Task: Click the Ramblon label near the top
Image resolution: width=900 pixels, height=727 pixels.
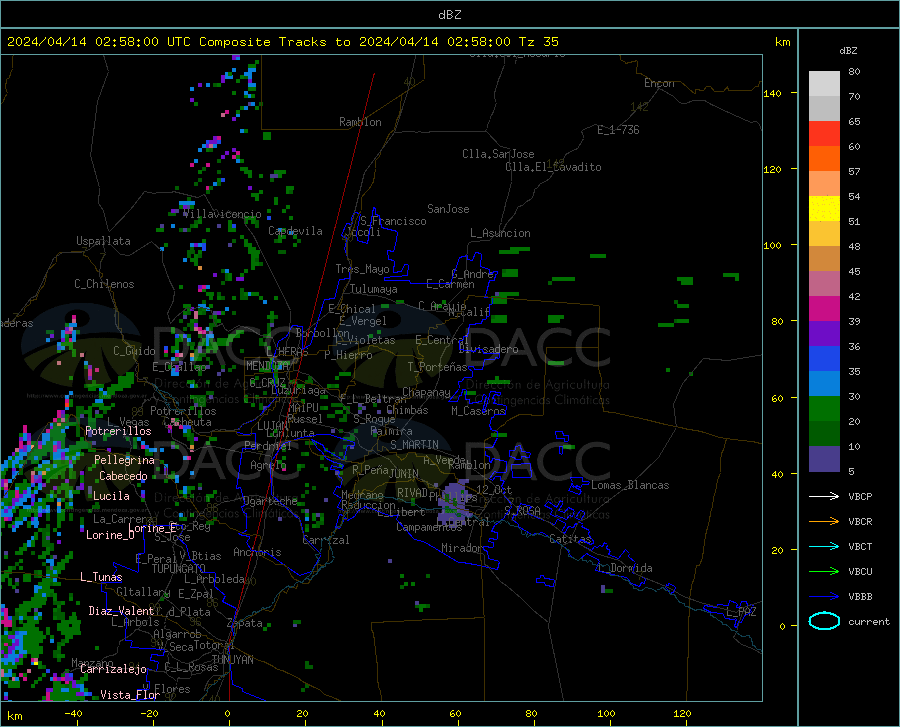Action: [x=360, y=122]
